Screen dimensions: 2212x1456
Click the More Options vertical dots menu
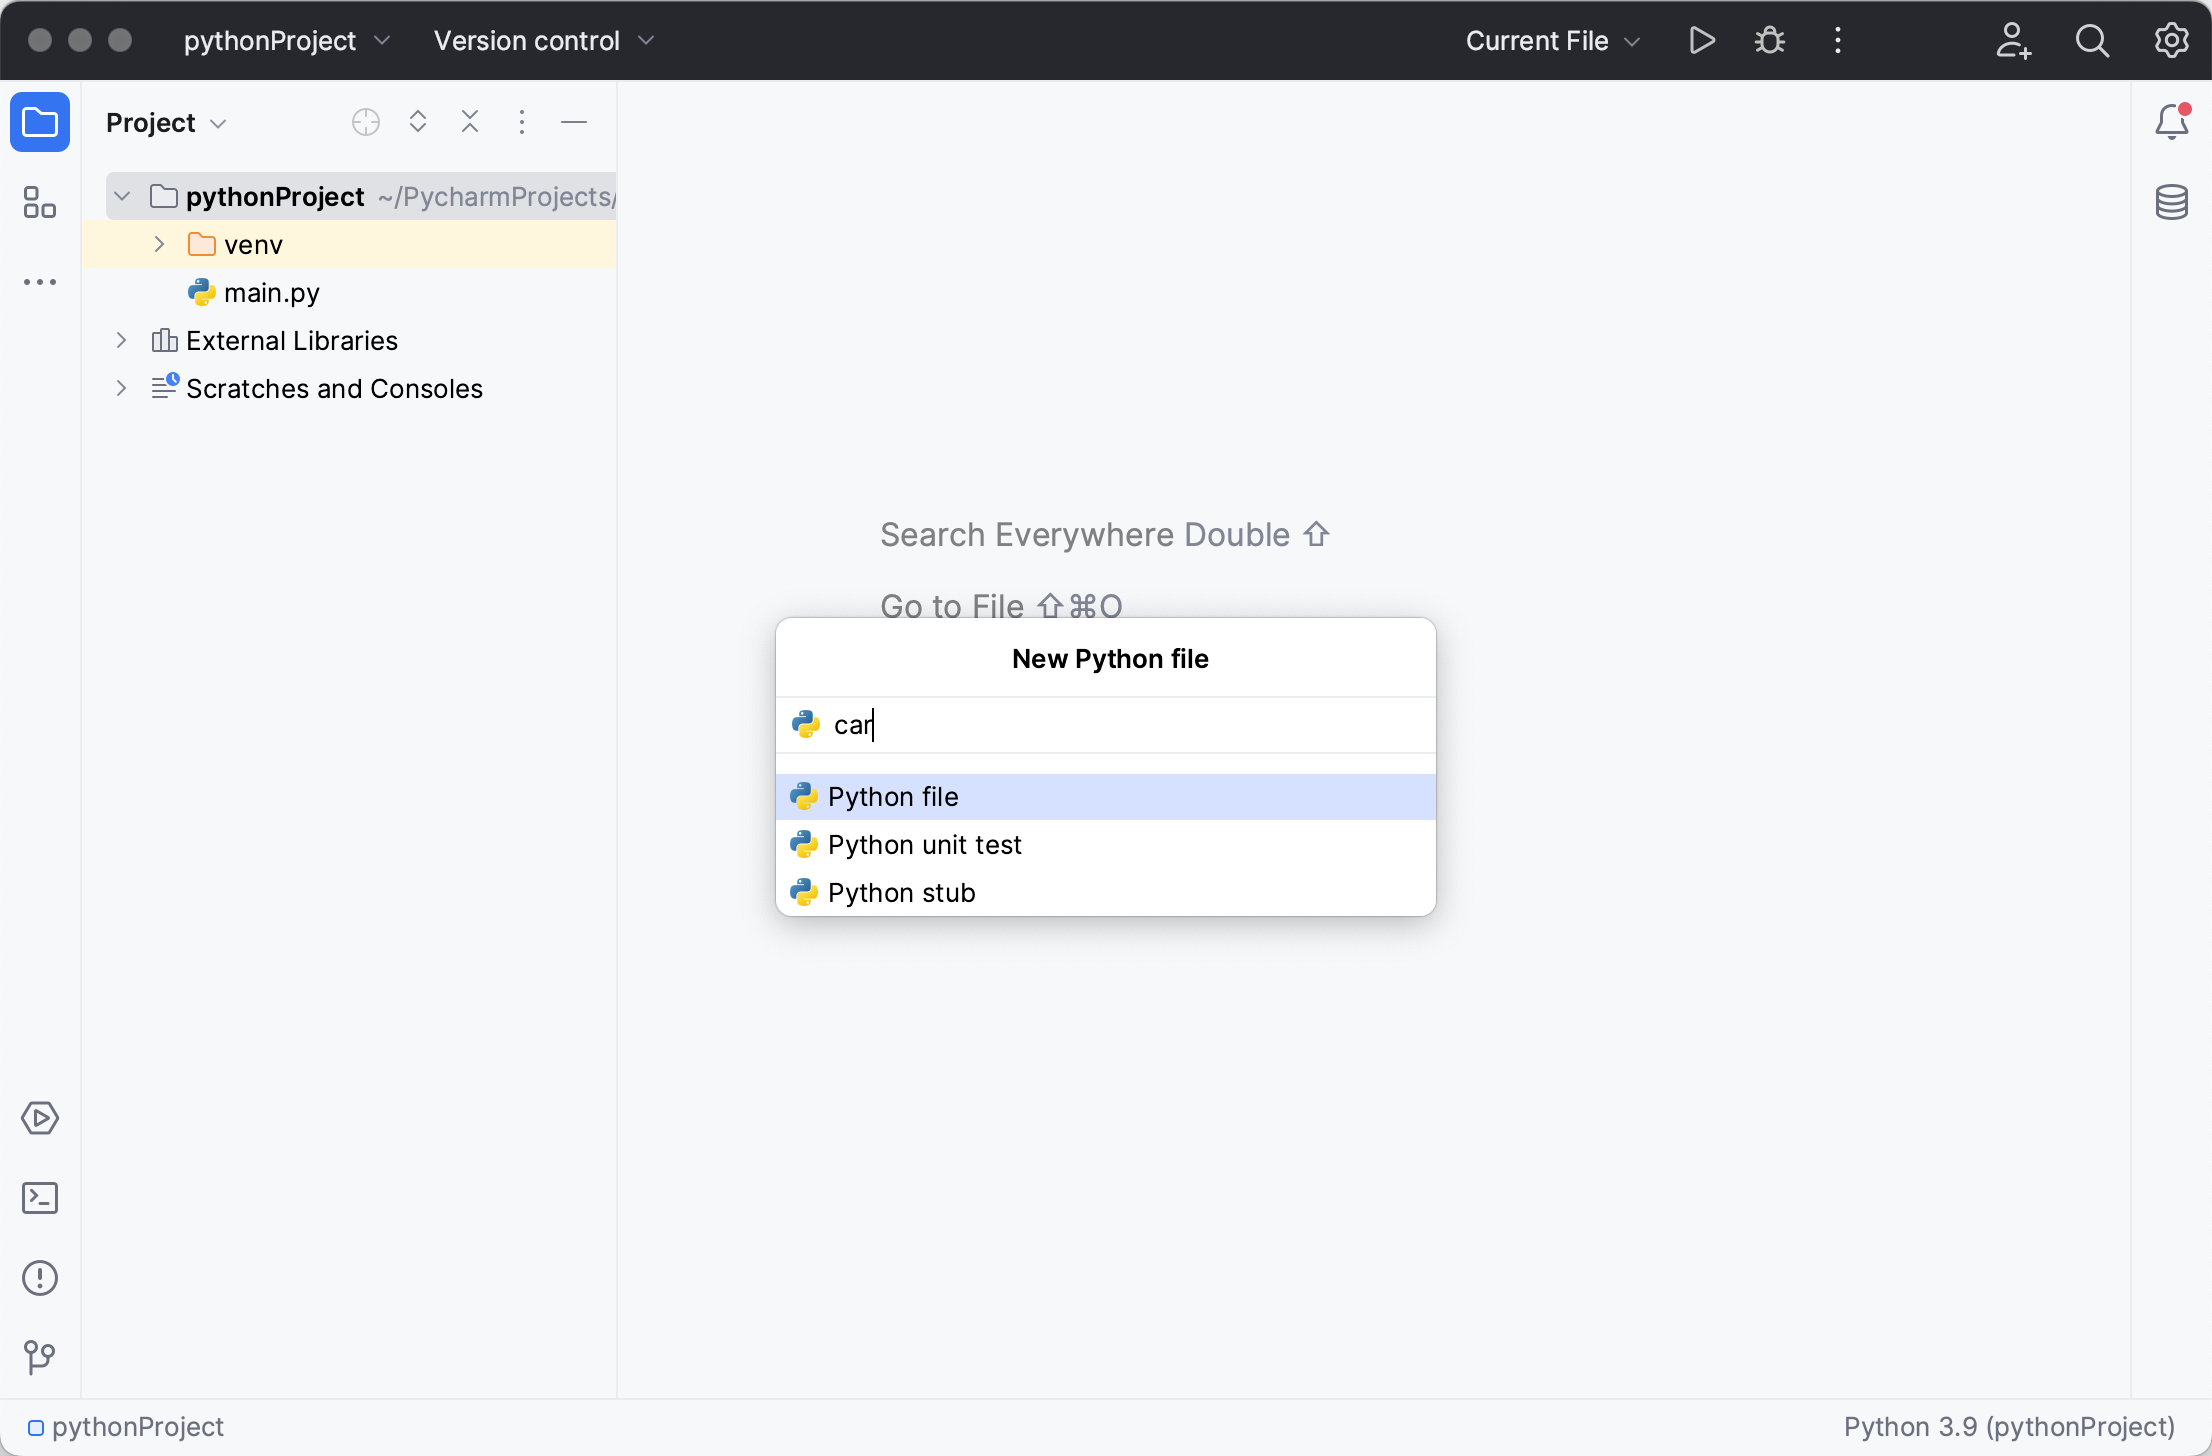522,122
